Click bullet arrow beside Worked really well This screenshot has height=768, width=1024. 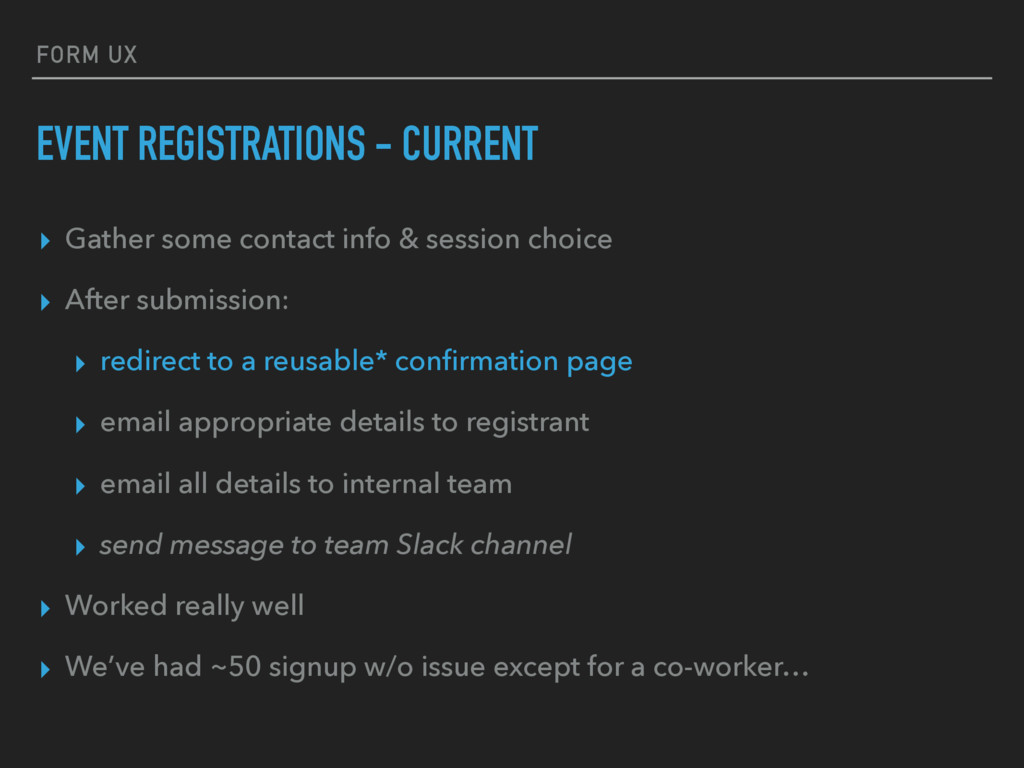(45, 609)
